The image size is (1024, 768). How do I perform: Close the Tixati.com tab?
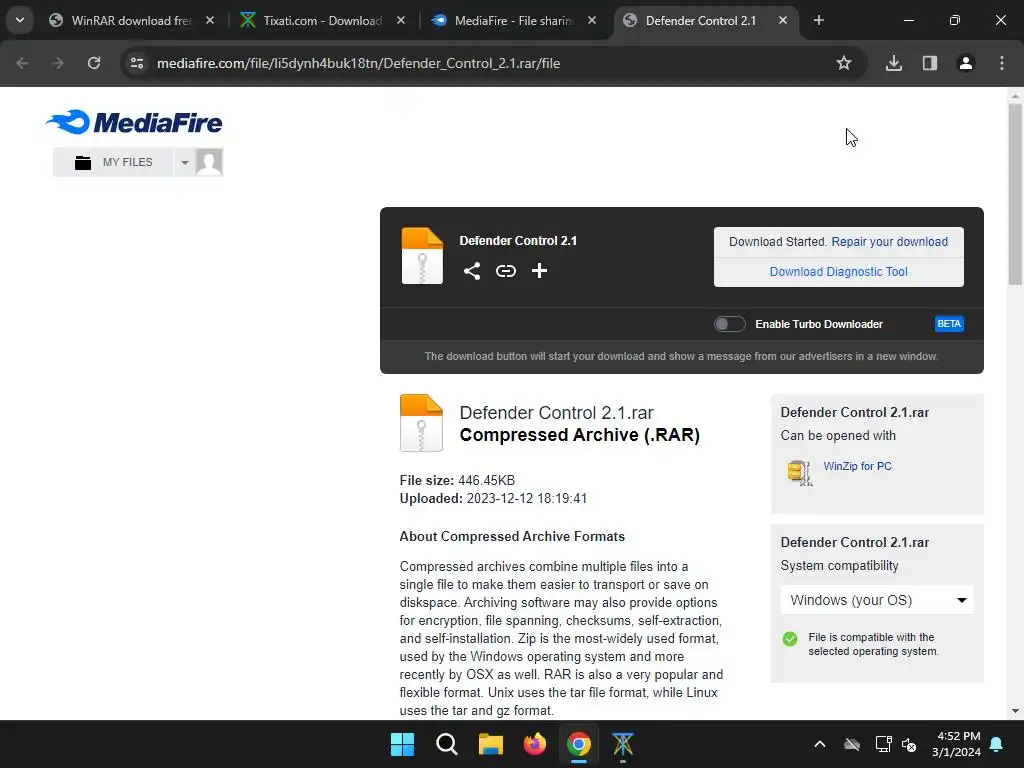coord(401,21)
